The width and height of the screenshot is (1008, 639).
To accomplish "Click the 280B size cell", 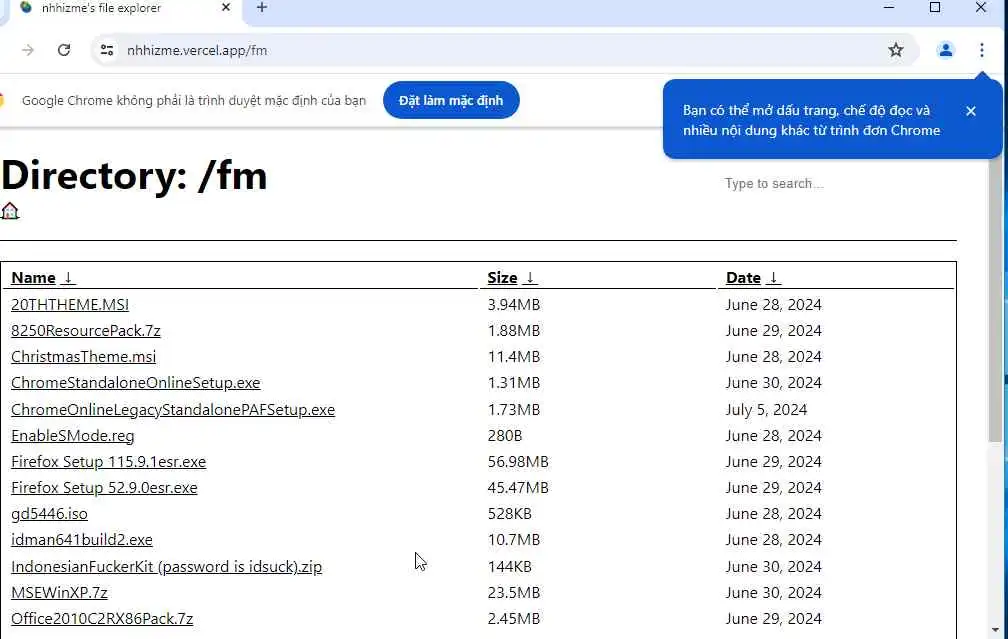I will [x=505, y=436].
